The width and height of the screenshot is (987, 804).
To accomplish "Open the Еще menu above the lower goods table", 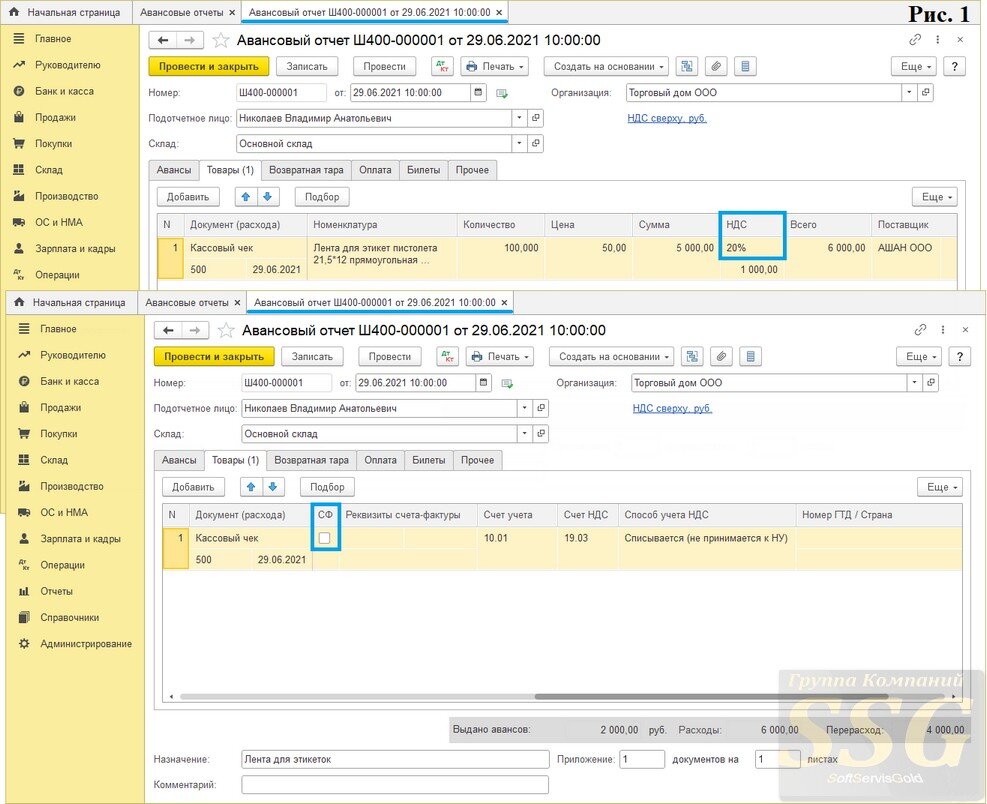I will 940,487.
